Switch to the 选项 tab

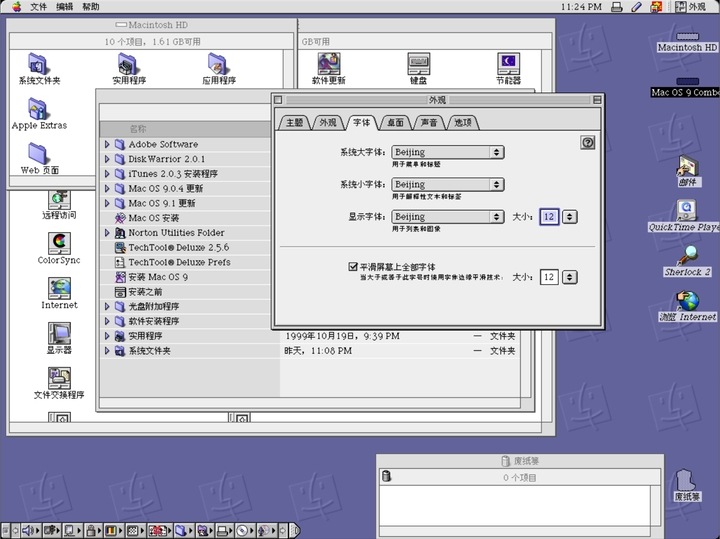pyautogui.click(x=463, y=123)
